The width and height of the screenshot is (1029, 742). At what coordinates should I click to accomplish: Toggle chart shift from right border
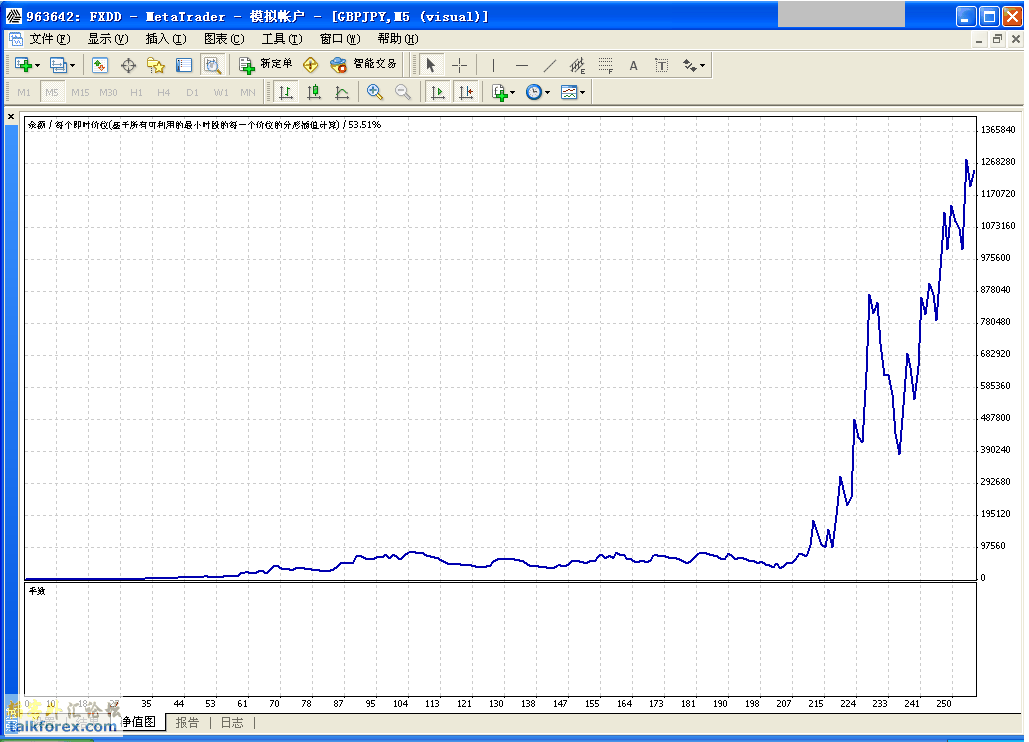pos(466,93)
